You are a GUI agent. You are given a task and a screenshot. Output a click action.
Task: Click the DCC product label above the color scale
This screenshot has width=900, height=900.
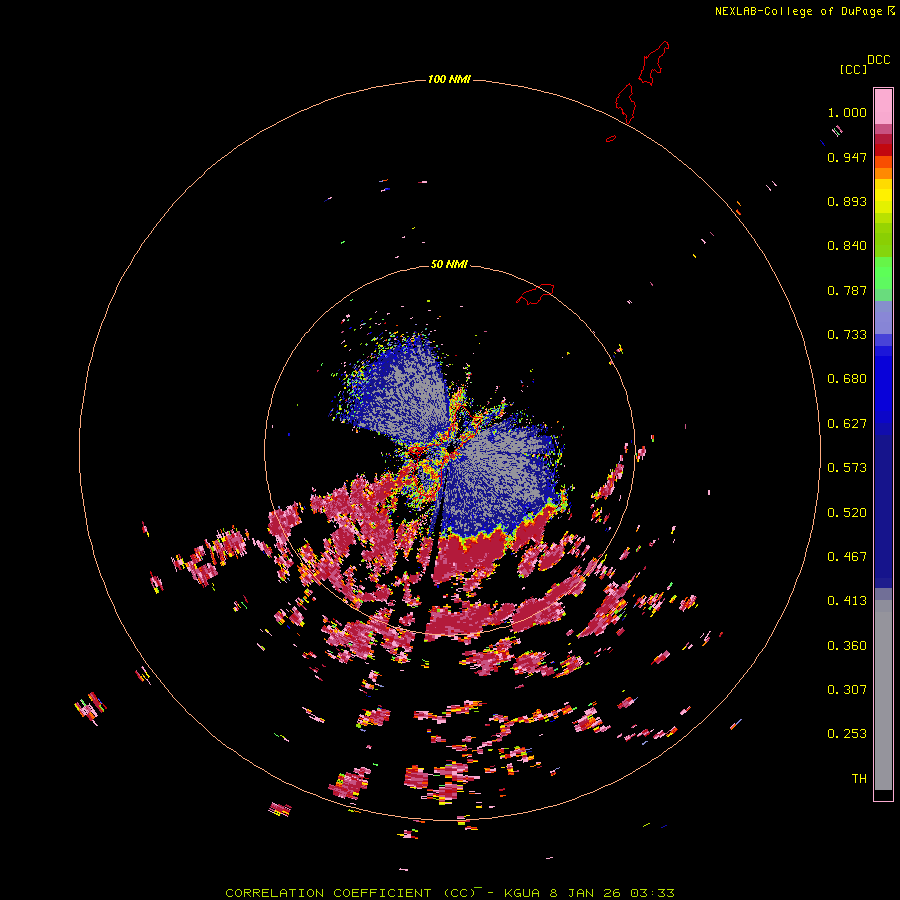(x=878, y=60)
